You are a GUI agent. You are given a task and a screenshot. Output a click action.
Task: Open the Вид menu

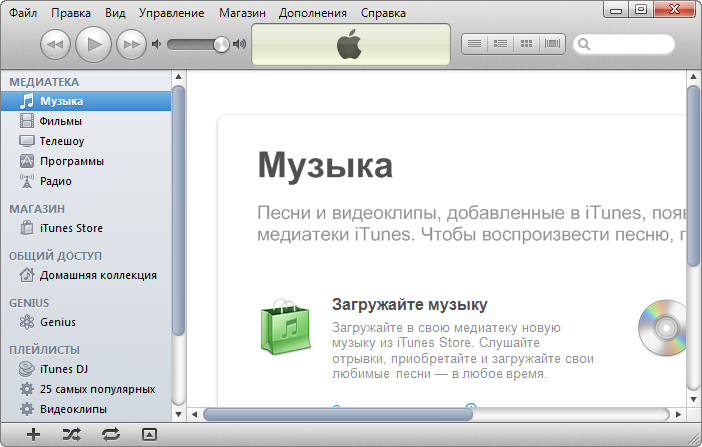(115, 13)
